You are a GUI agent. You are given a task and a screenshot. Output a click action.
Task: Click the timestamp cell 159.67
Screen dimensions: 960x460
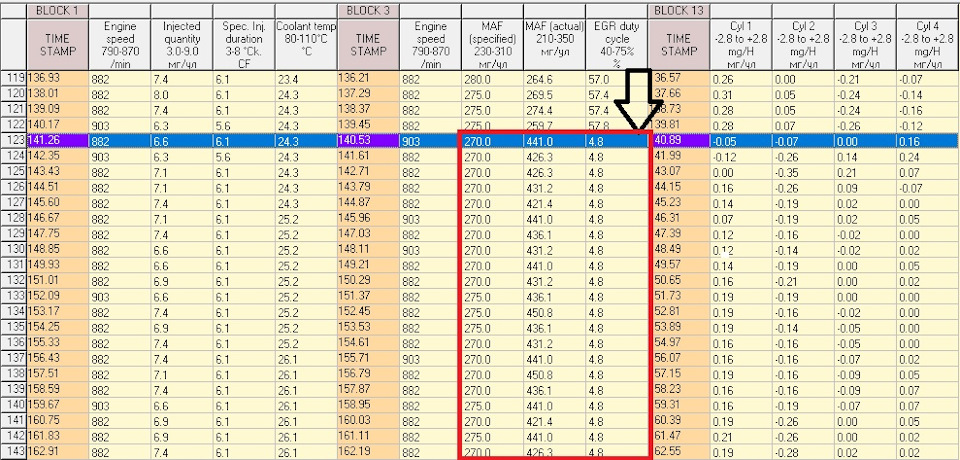[x=58, y=405]
